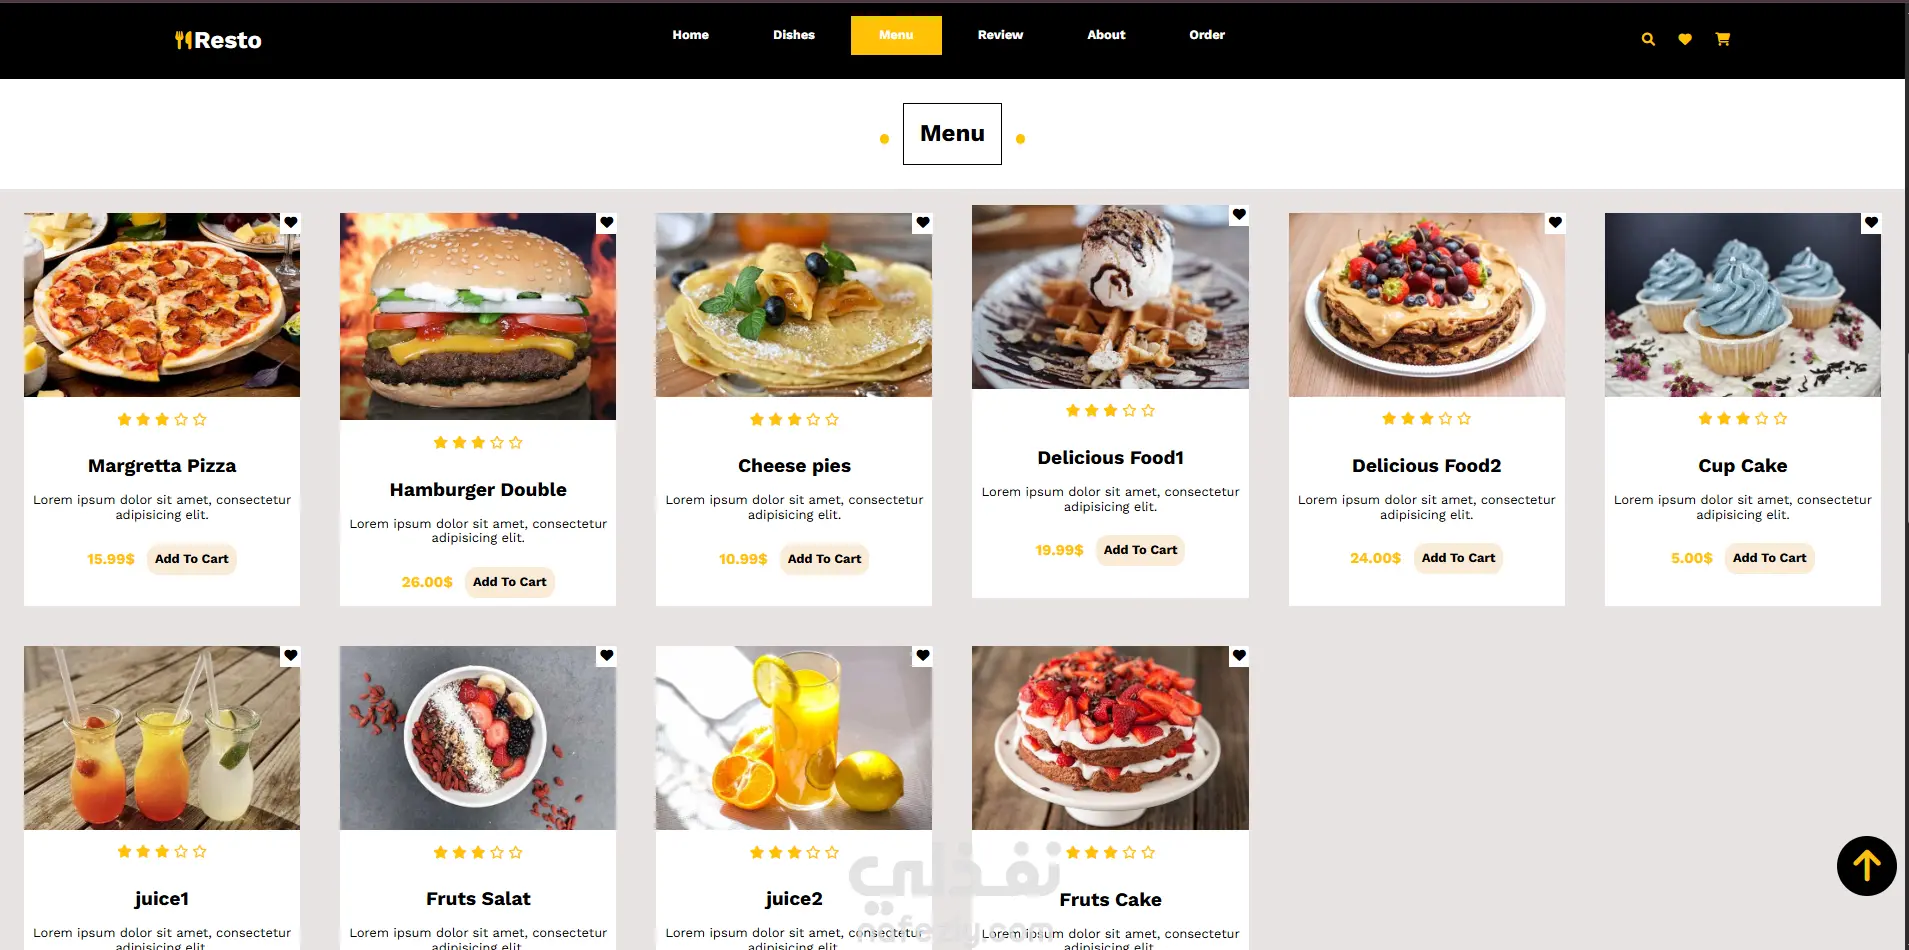Add Delicious Food2 to cart

tap(1458, 558)
